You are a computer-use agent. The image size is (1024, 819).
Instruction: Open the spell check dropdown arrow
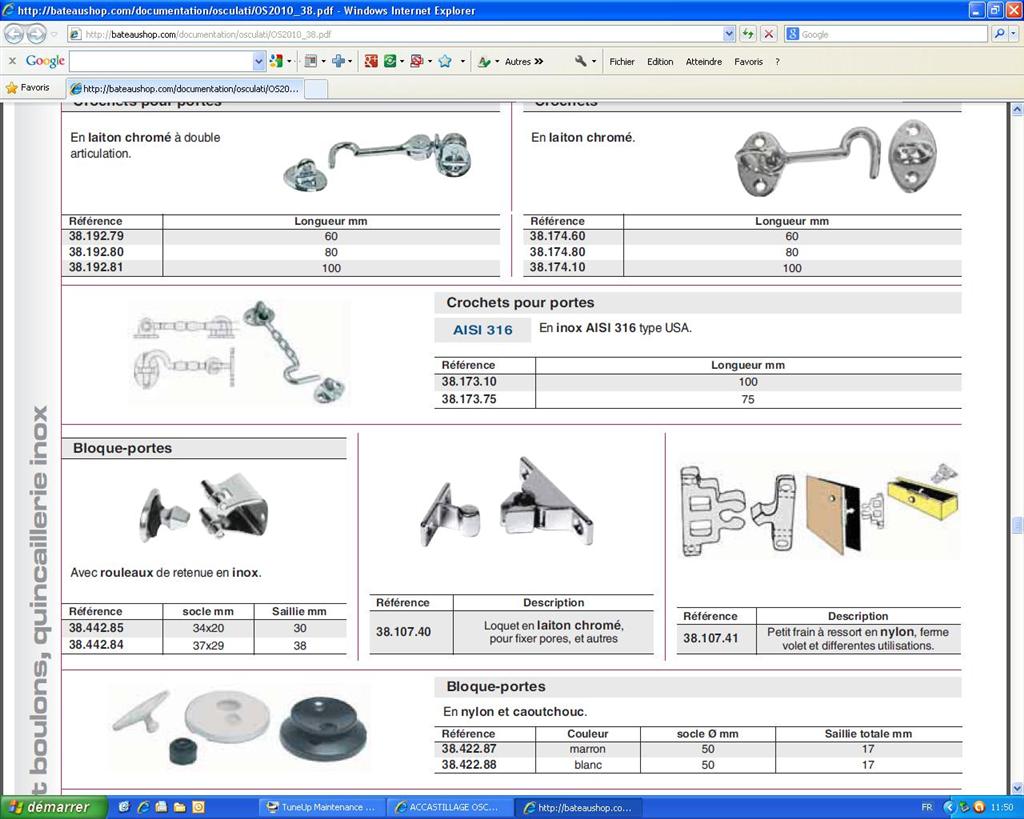pyautogui.click(x=497, y=62)
